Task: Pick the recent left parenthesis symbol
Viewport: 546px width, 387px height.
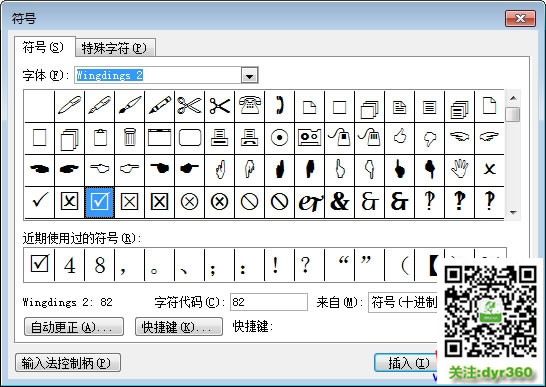Action: 399,265
